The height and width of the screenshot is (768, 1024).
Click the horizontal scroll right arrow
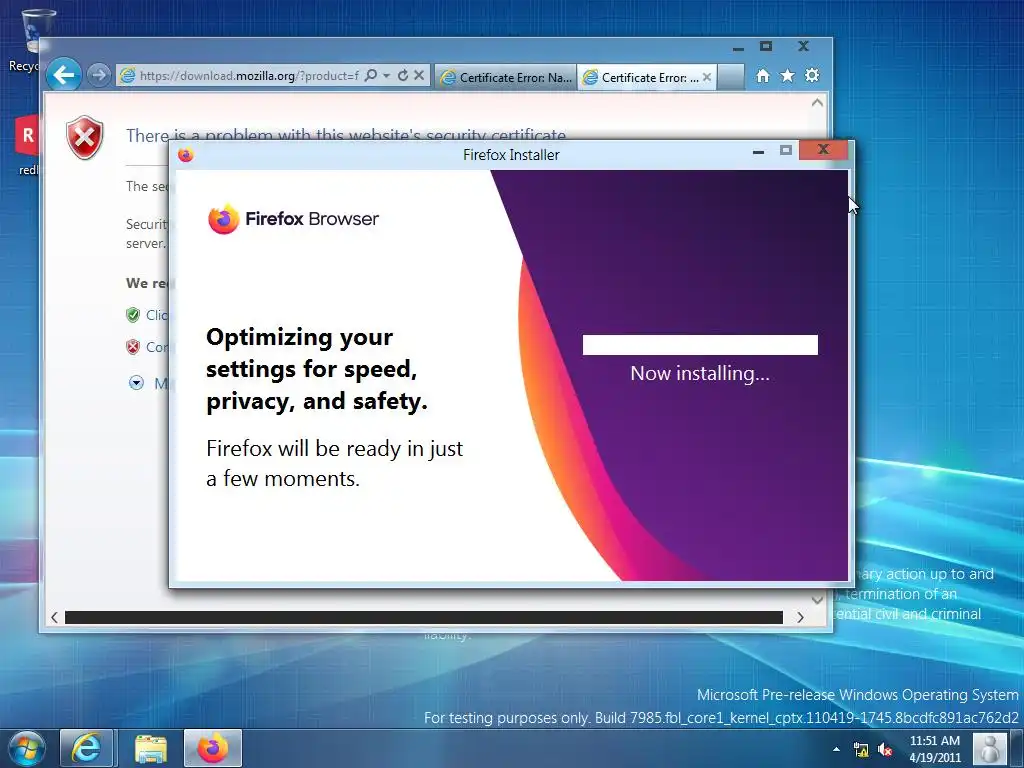click(801, 617)
